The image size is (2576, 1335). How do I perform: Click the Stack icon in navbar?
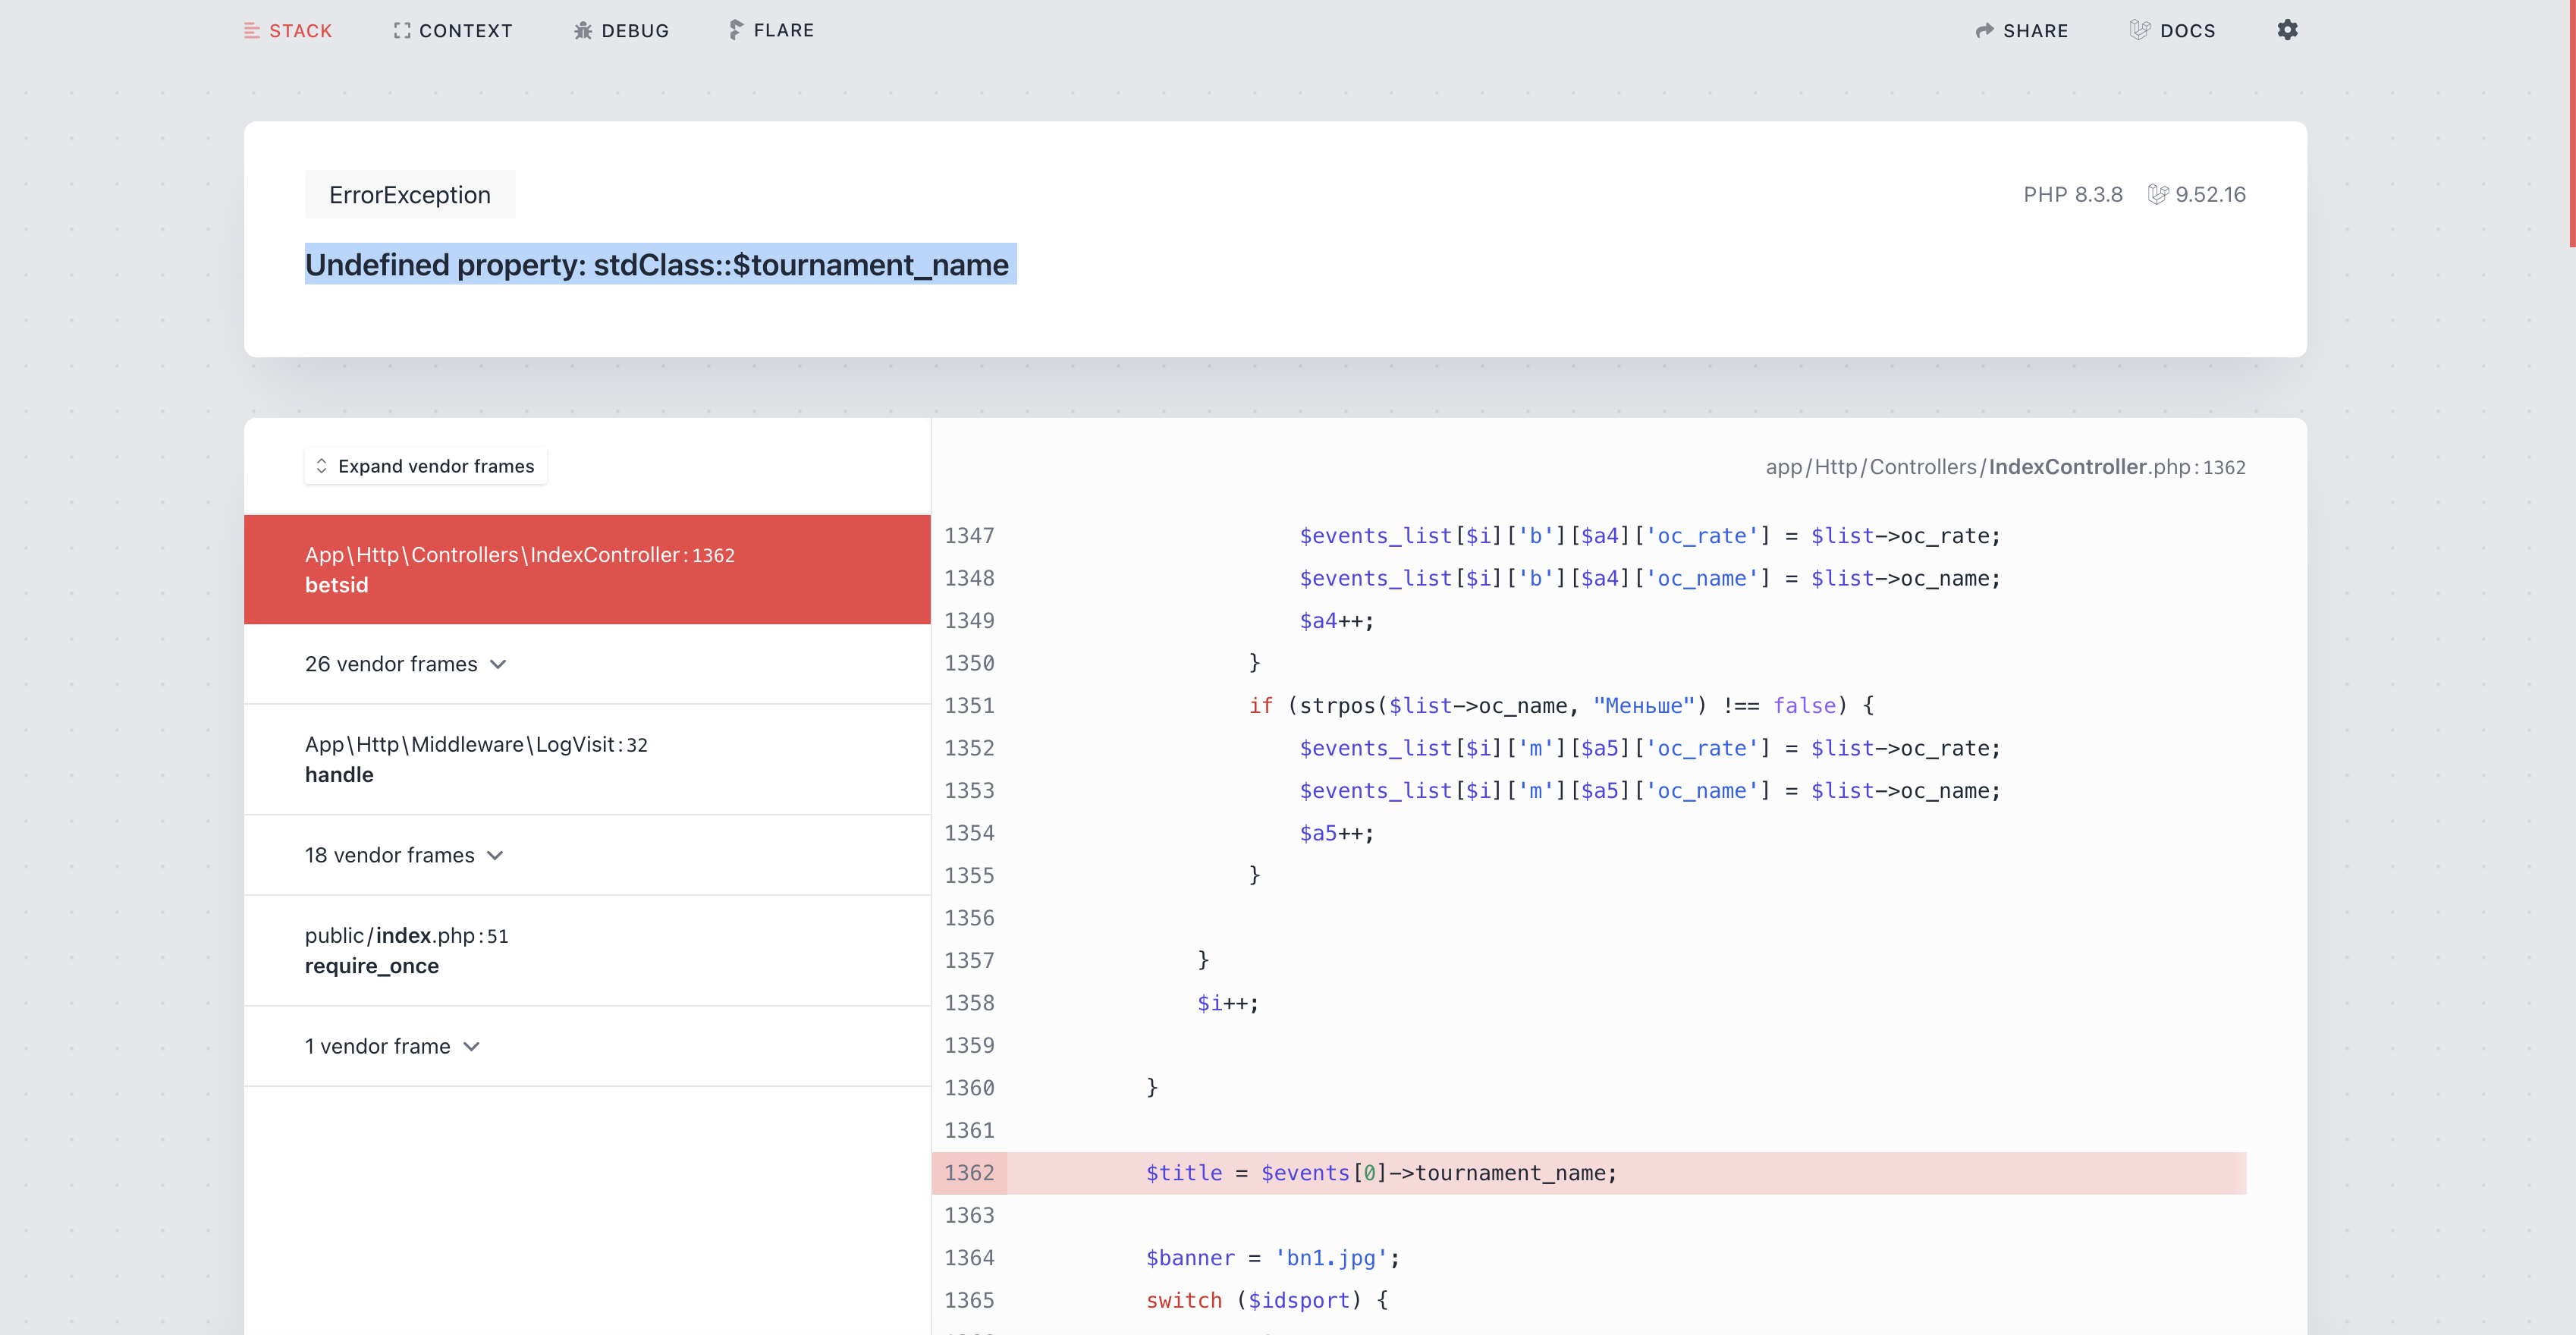coord(252,31)
